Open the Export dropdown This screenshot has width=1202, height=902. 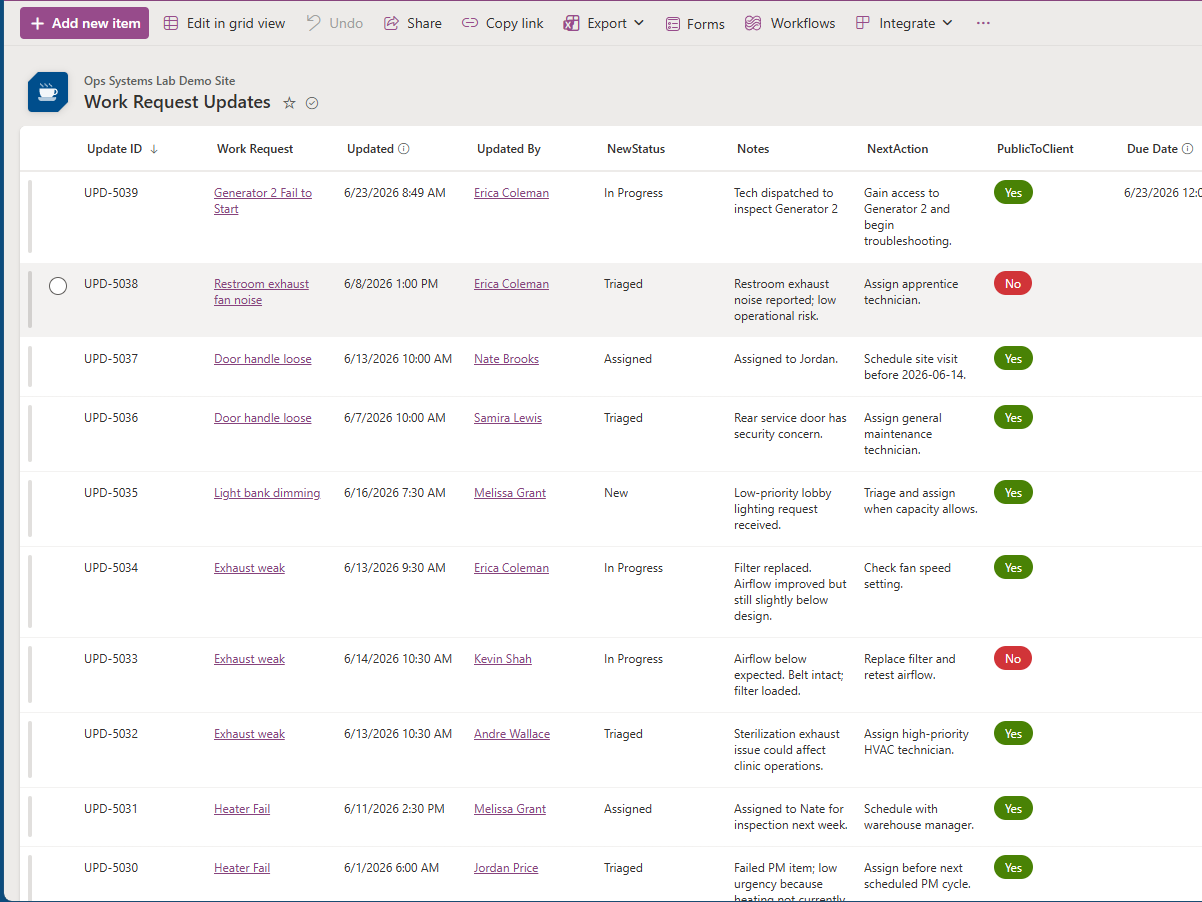603,23
